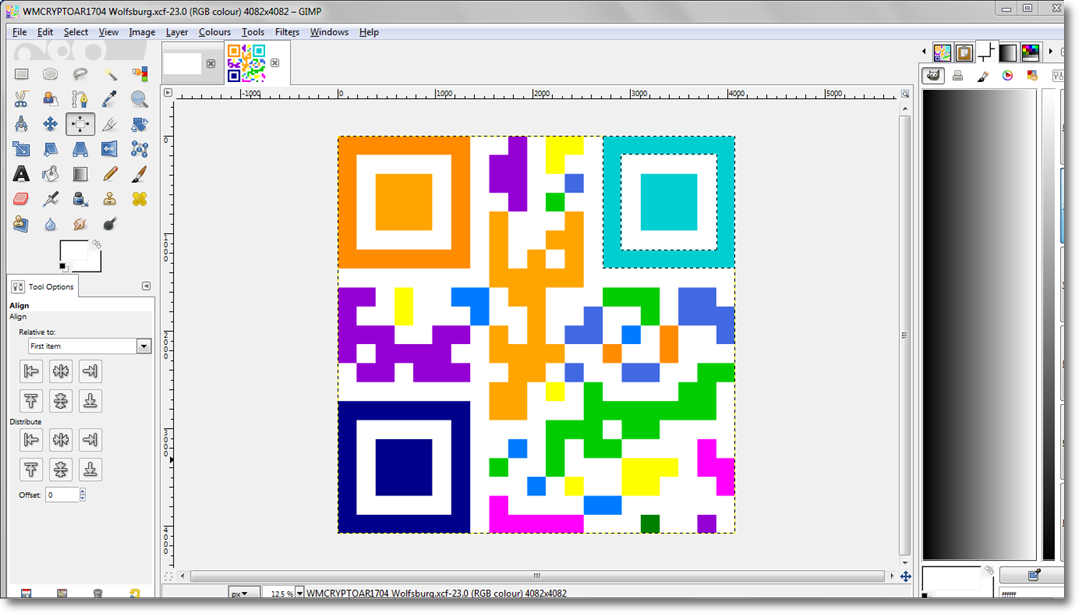This screenshot has height=615, width=1080.
Task: Choose the Blend gradient tool
Action: [80, 174]
